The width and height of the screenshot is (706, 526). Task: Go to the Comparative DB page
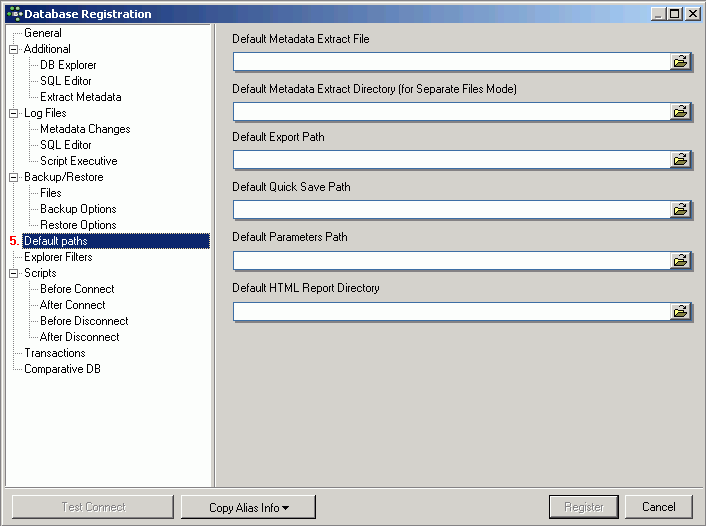point(62,369)
